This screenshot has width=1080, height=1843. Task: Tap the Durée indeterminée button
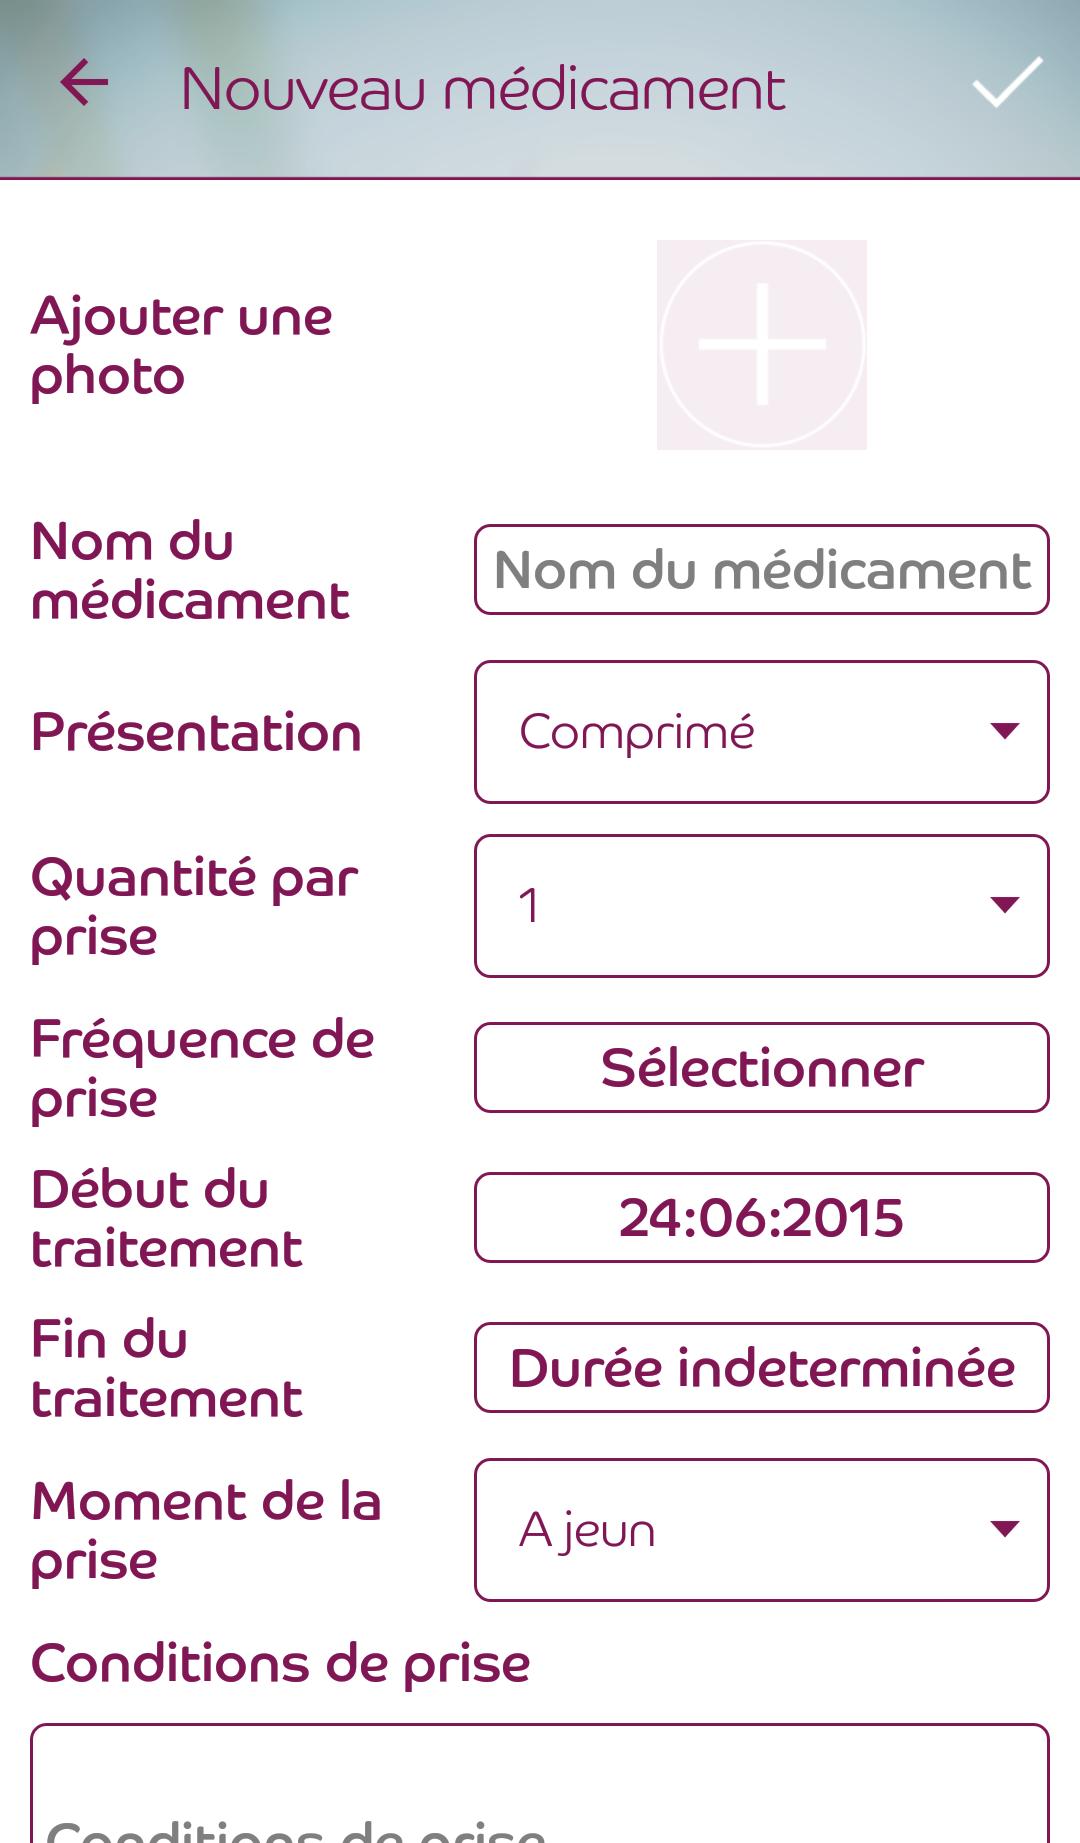[x=761, y=1367]
